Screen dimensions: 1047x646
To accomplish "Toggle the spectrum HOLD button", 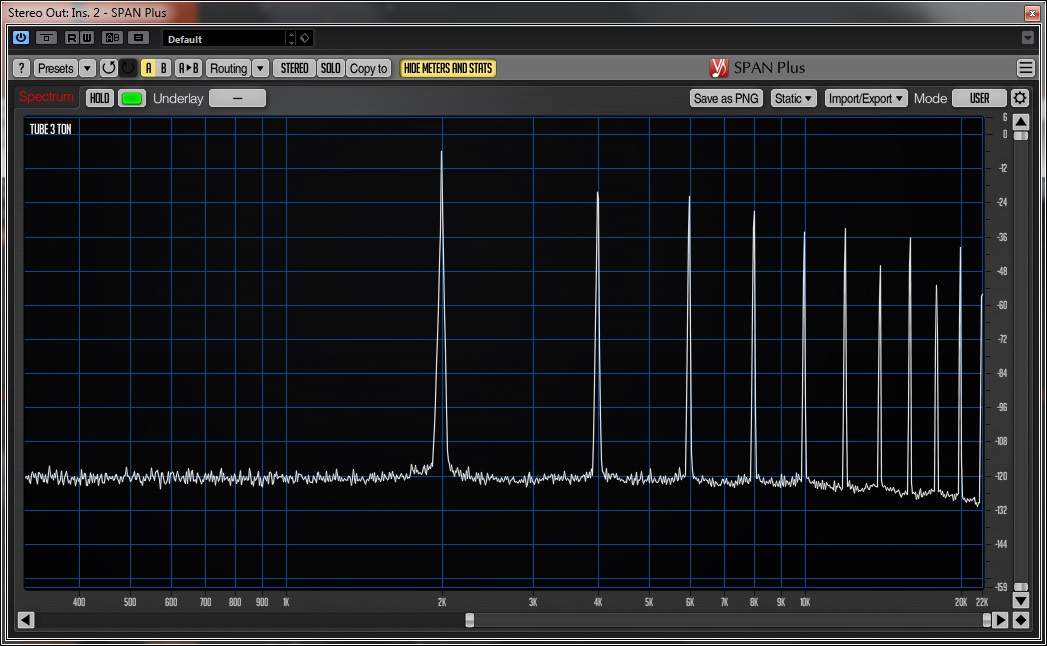I will pyautogui.click(x=99, y=98).
